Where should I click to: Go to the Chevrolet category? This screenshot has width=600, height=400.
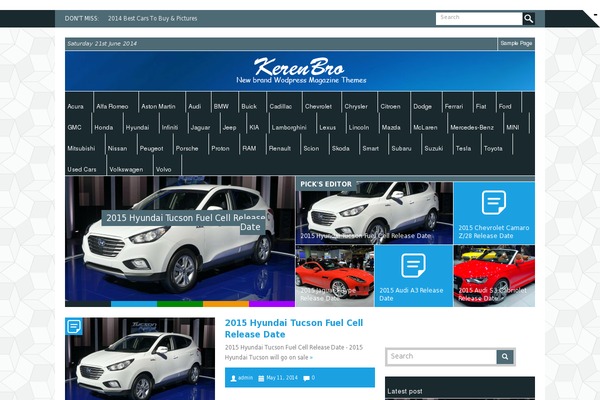point(318,106)
